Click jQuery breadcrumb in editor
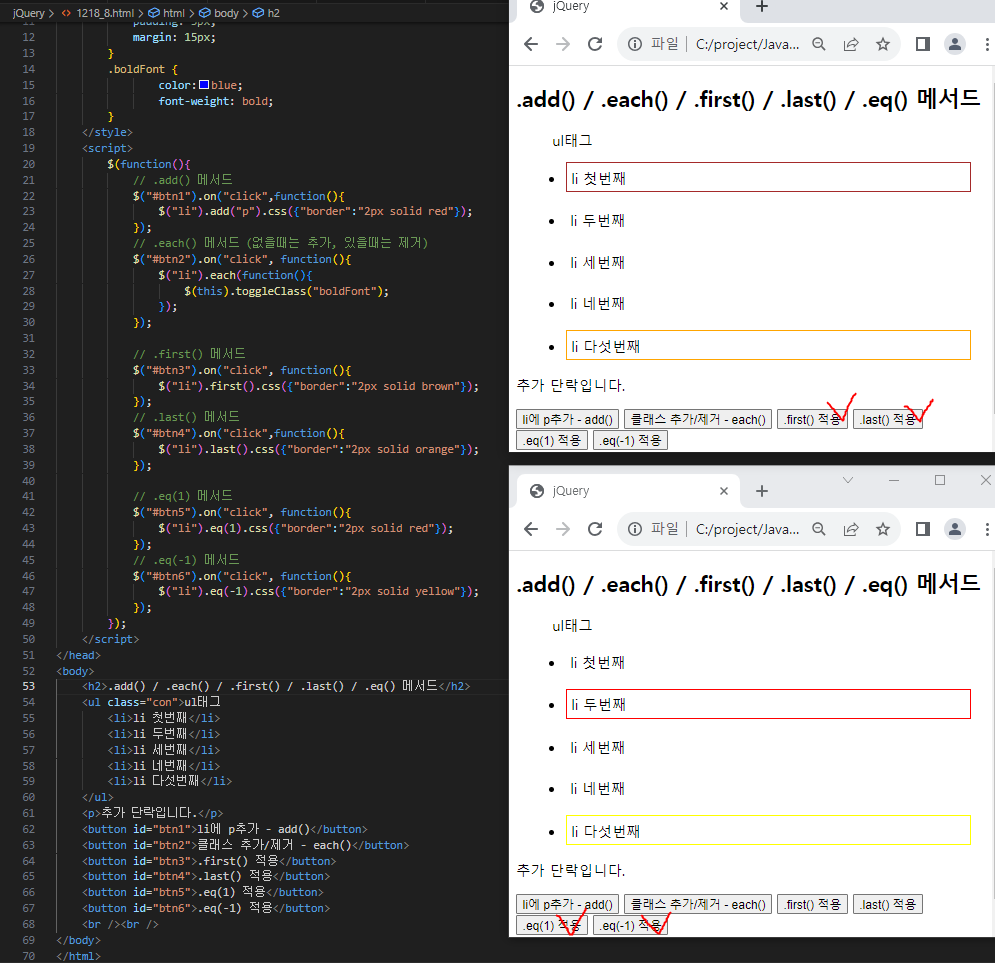The image size is (995, 963). coord(29,13)
